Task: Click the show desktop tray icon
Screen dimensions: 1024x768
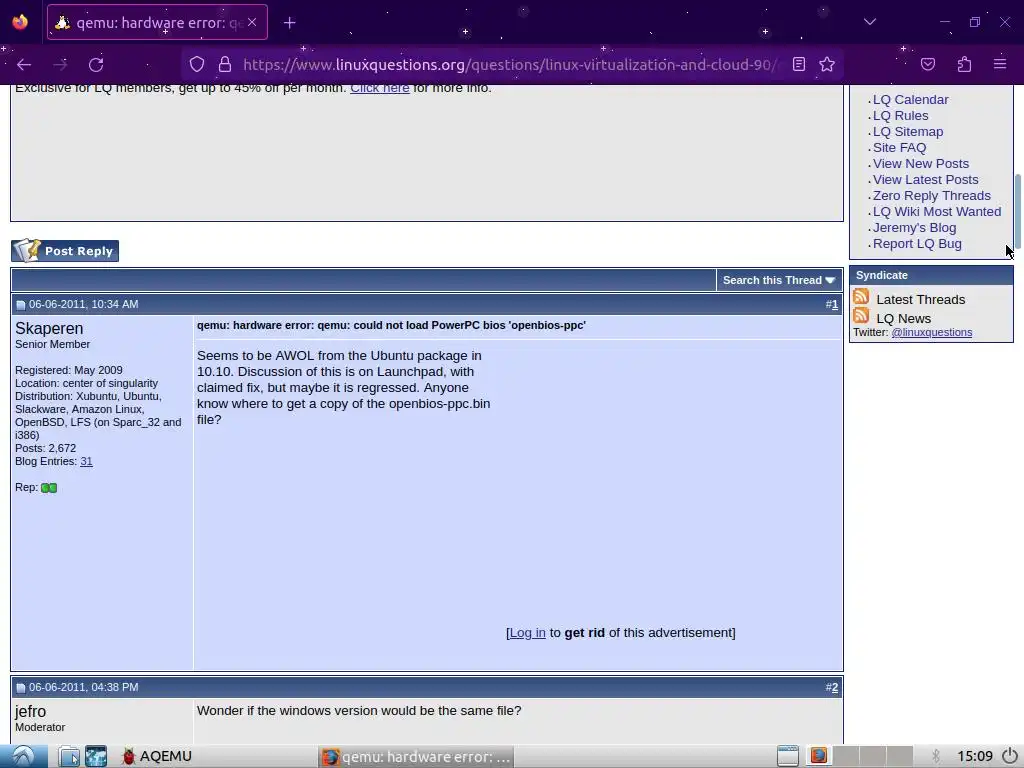Action: pyautogui.click(x=788, y=756)
